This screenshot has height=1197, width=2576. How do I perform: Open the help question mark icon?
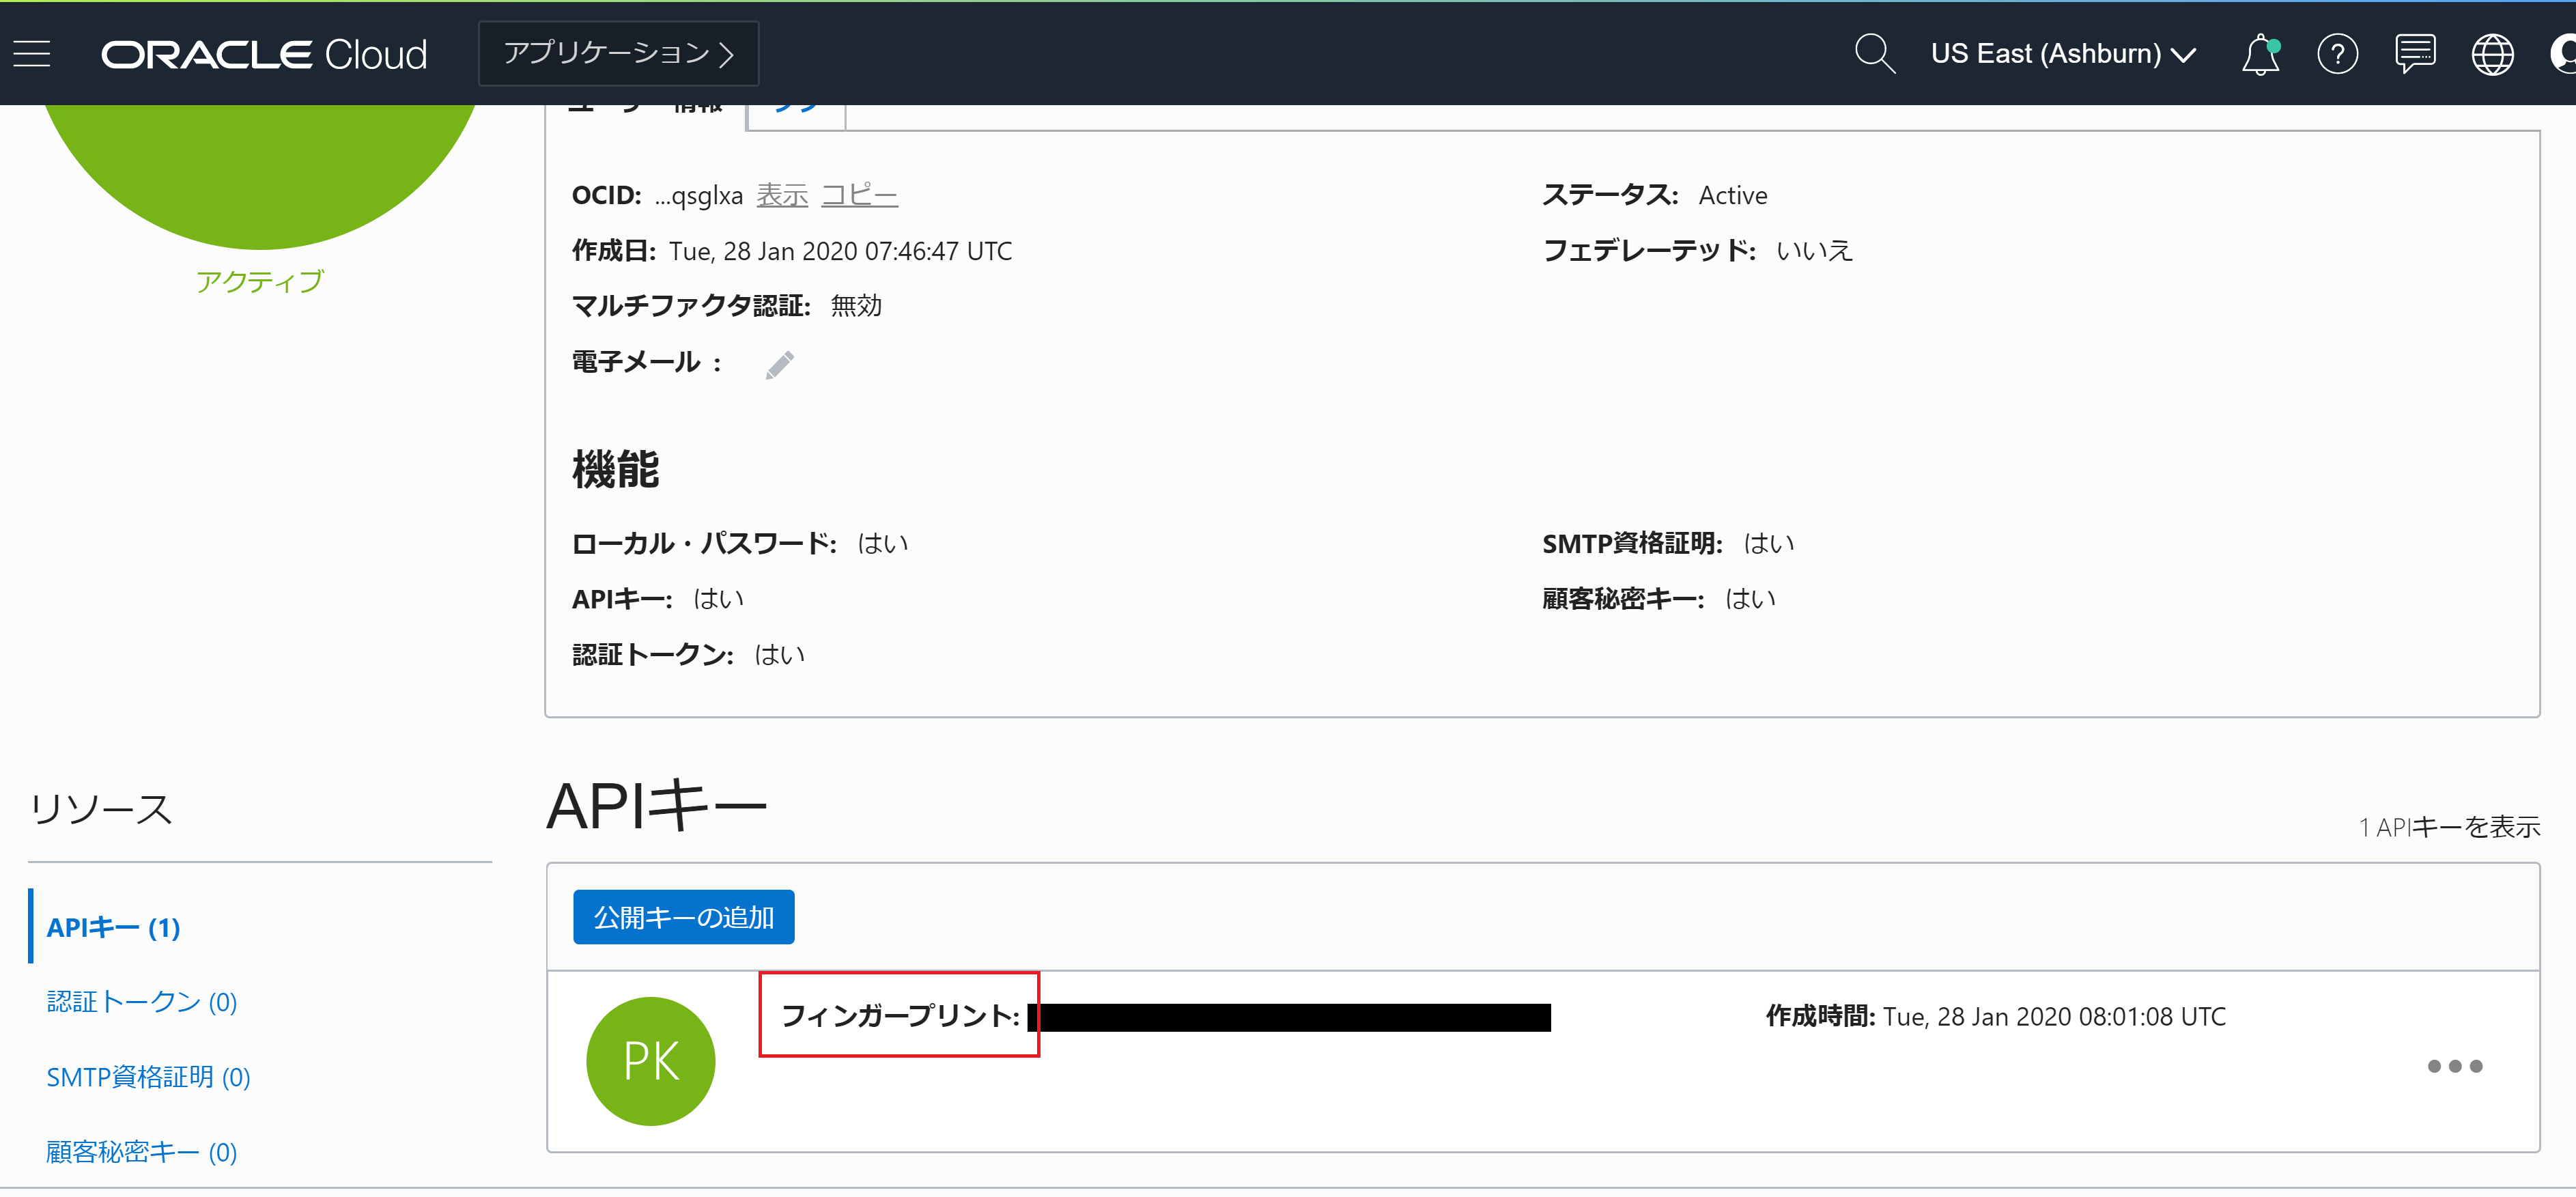2337,54
